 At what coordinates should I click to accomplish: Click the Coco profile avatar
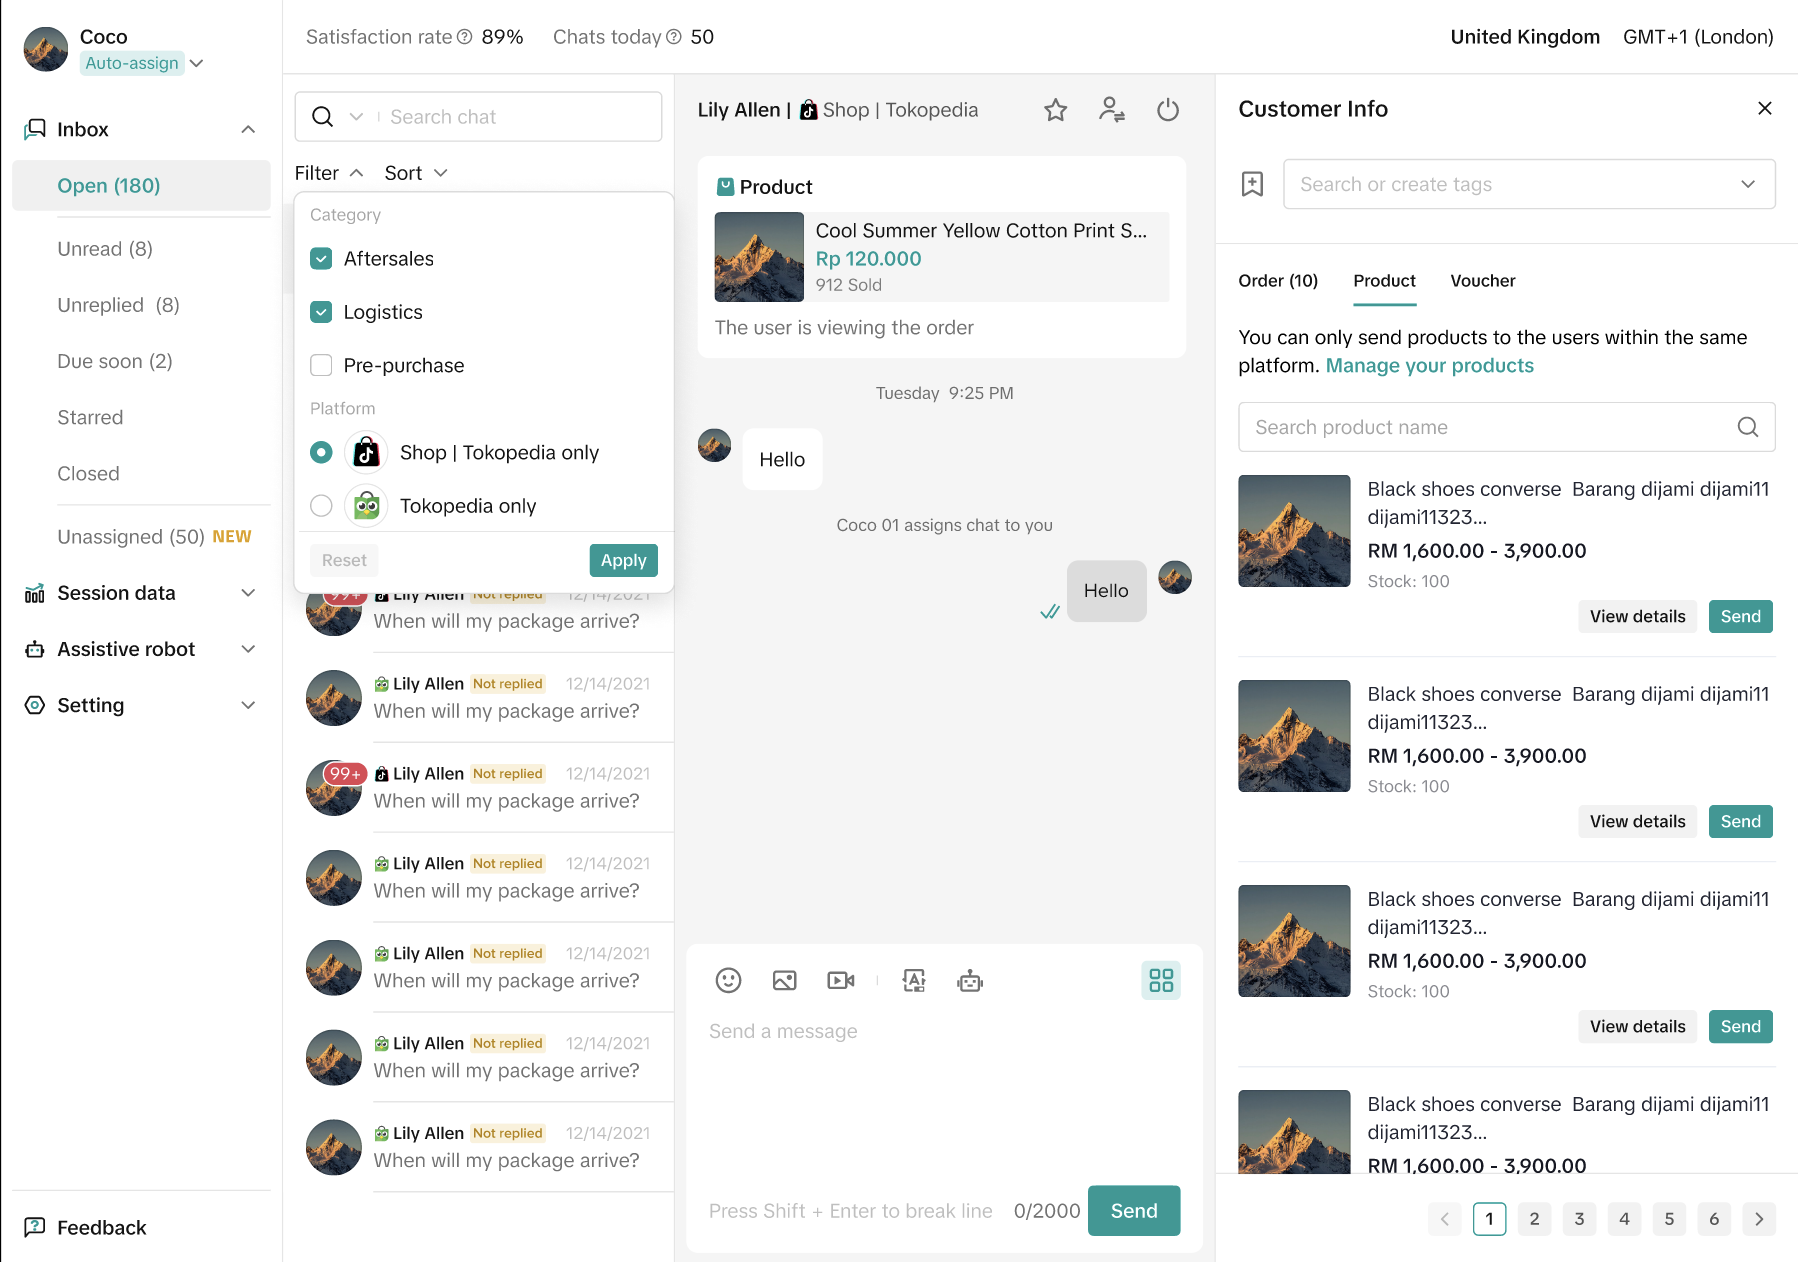[x=46, y=50]
